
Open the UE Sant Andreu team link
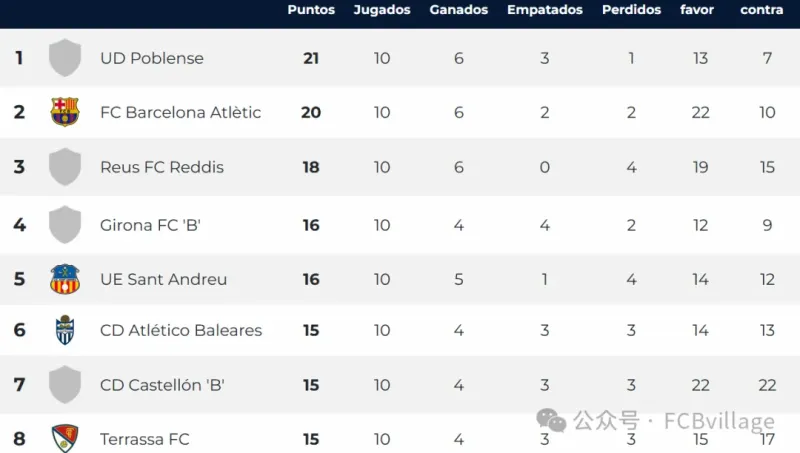point(163,279)
